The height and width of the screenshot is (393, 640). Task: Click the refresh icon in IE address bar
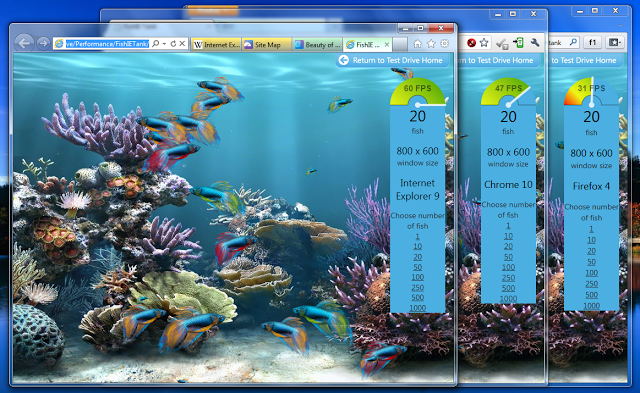point(173,43)
